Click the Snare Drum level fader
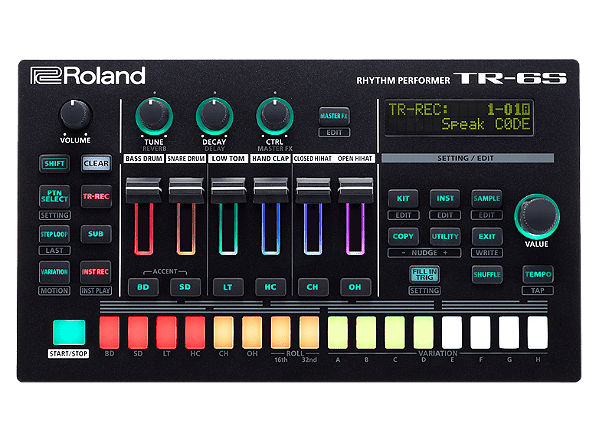Image resolution: width=599 pixels, height=443 pixels. (x=186, y=190)
